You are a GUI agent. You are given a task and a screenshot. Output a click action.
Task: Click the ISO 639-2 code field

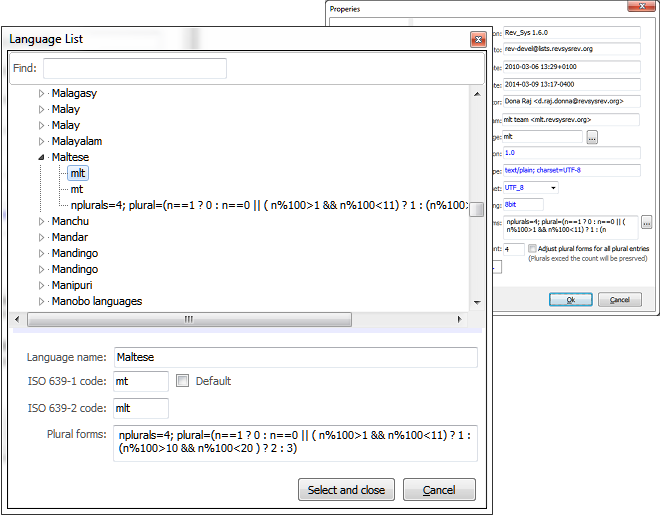[141, 409]
